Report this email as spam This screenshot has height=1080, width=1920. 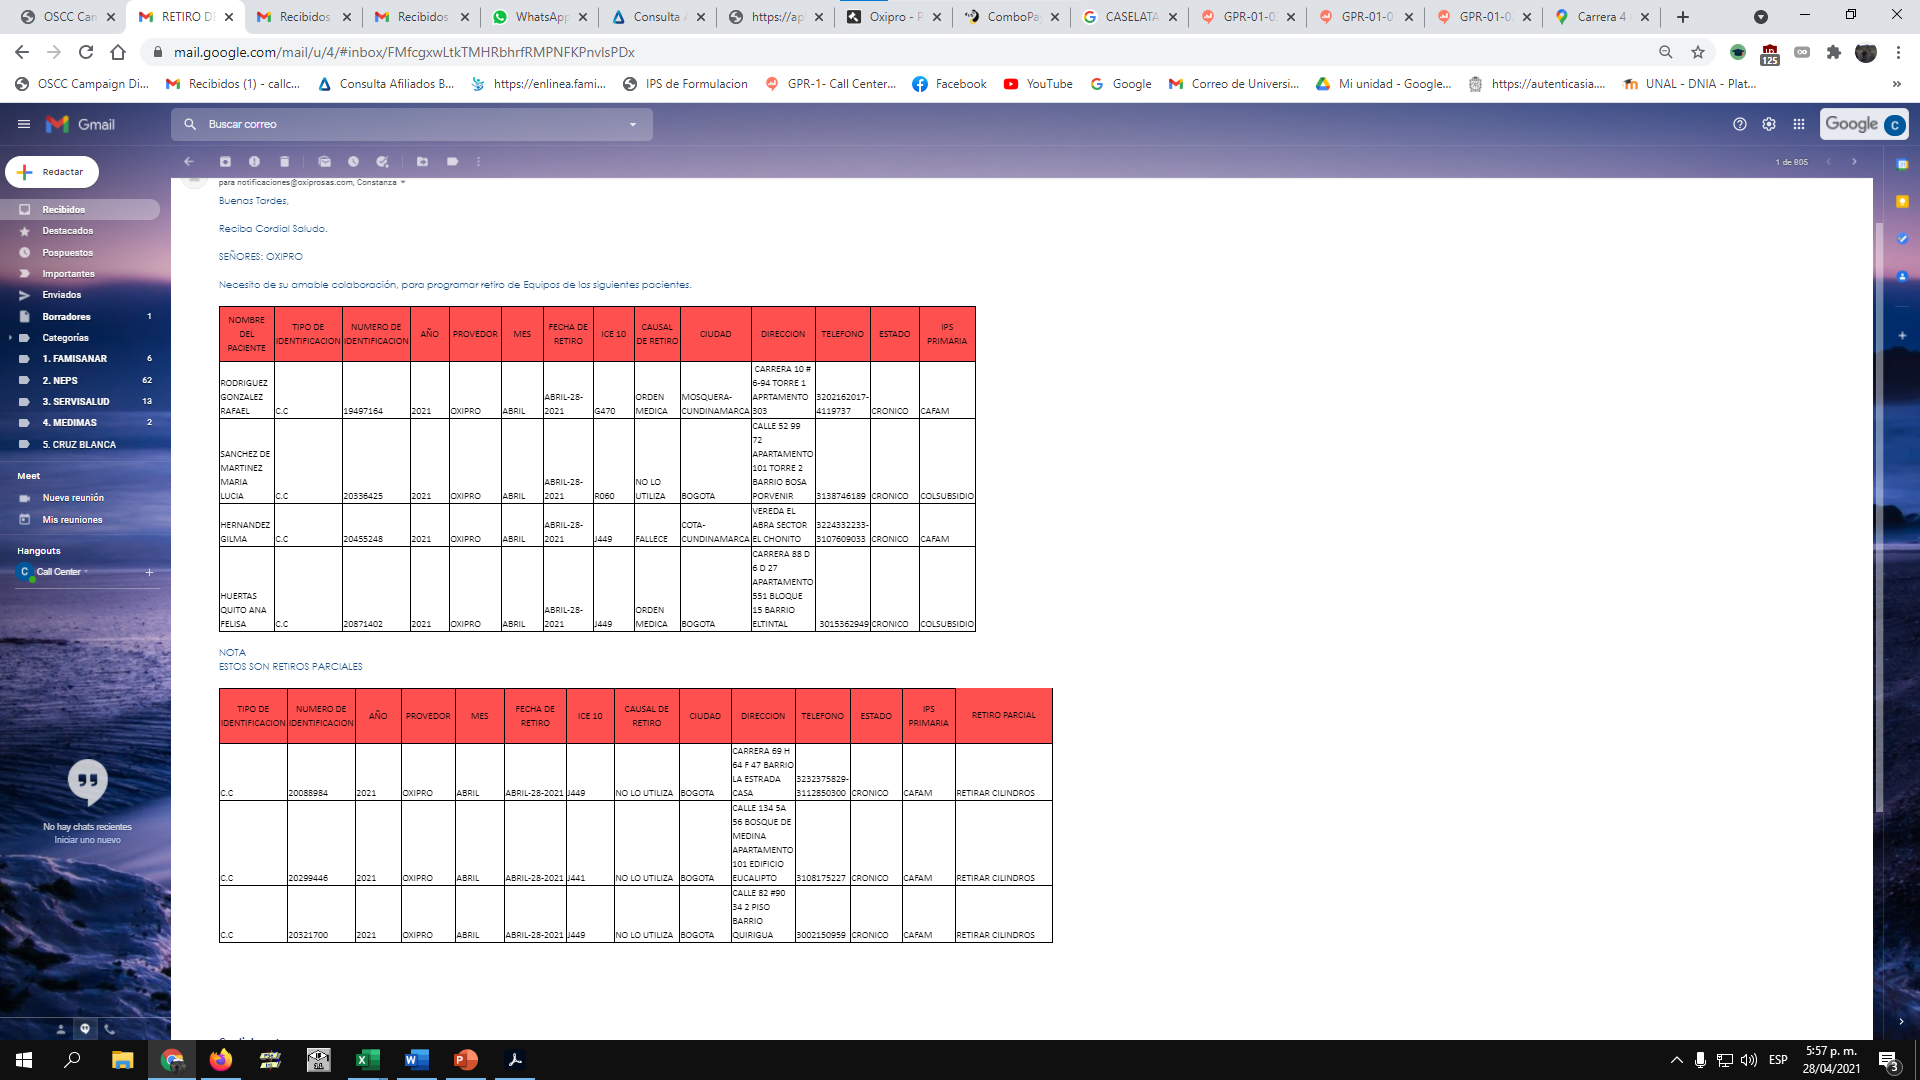click(x=254, y=161)
